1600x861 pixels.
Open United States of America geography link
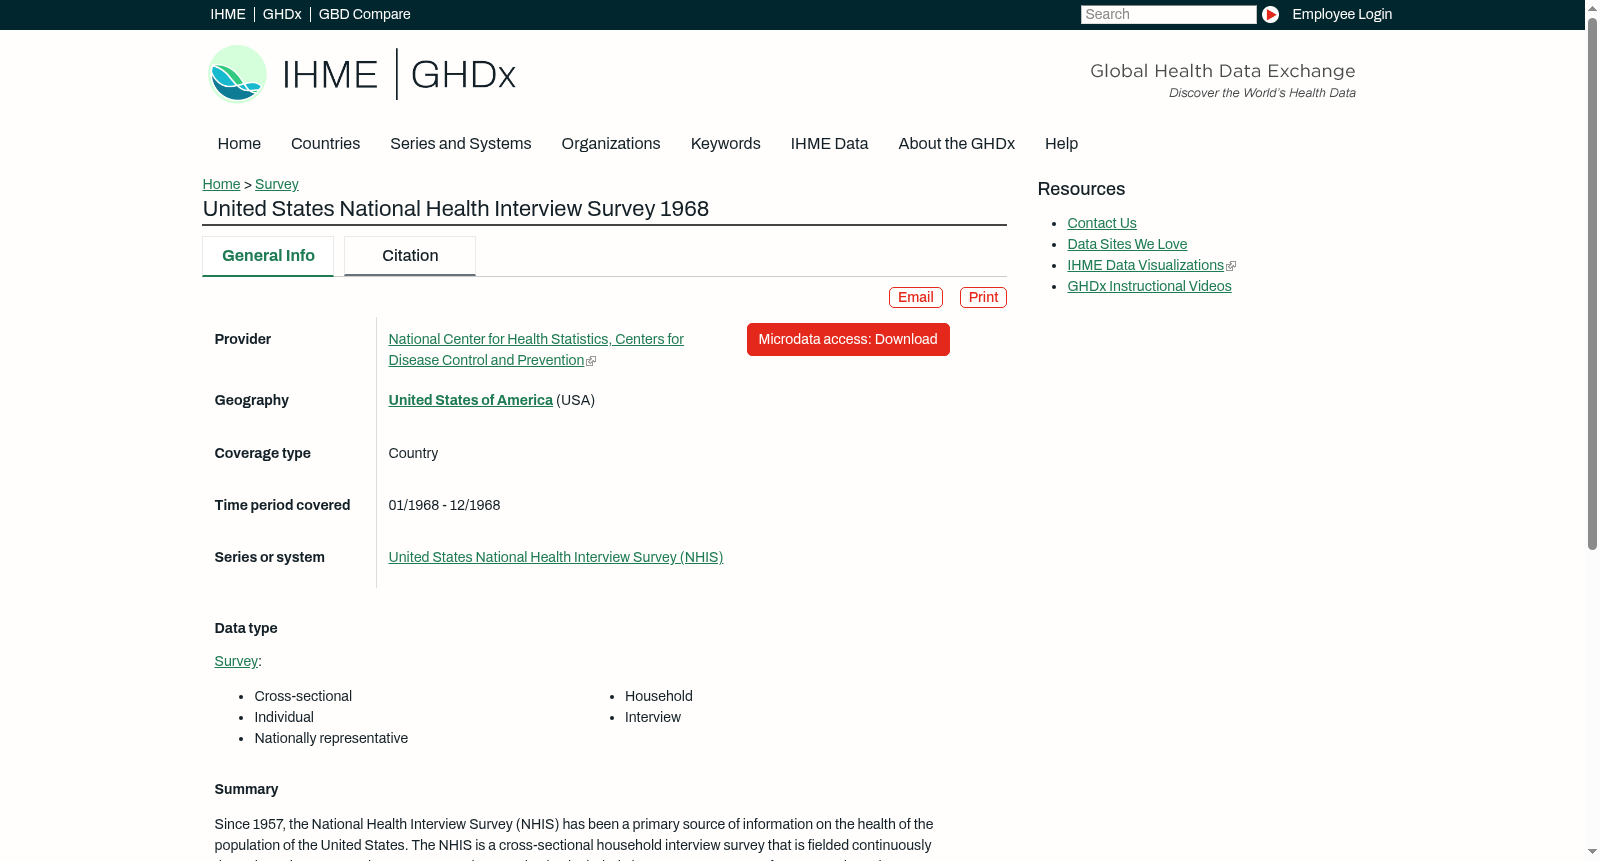tap(471, 400)
